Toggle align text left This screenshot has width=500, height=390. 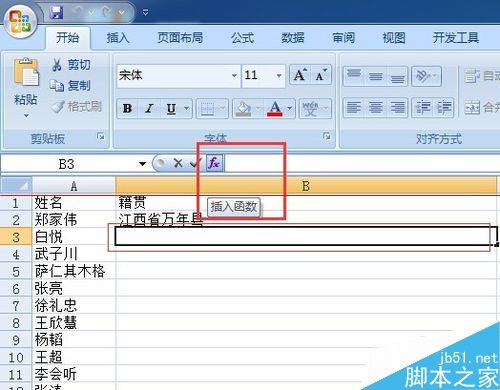(x=354, y=108)
